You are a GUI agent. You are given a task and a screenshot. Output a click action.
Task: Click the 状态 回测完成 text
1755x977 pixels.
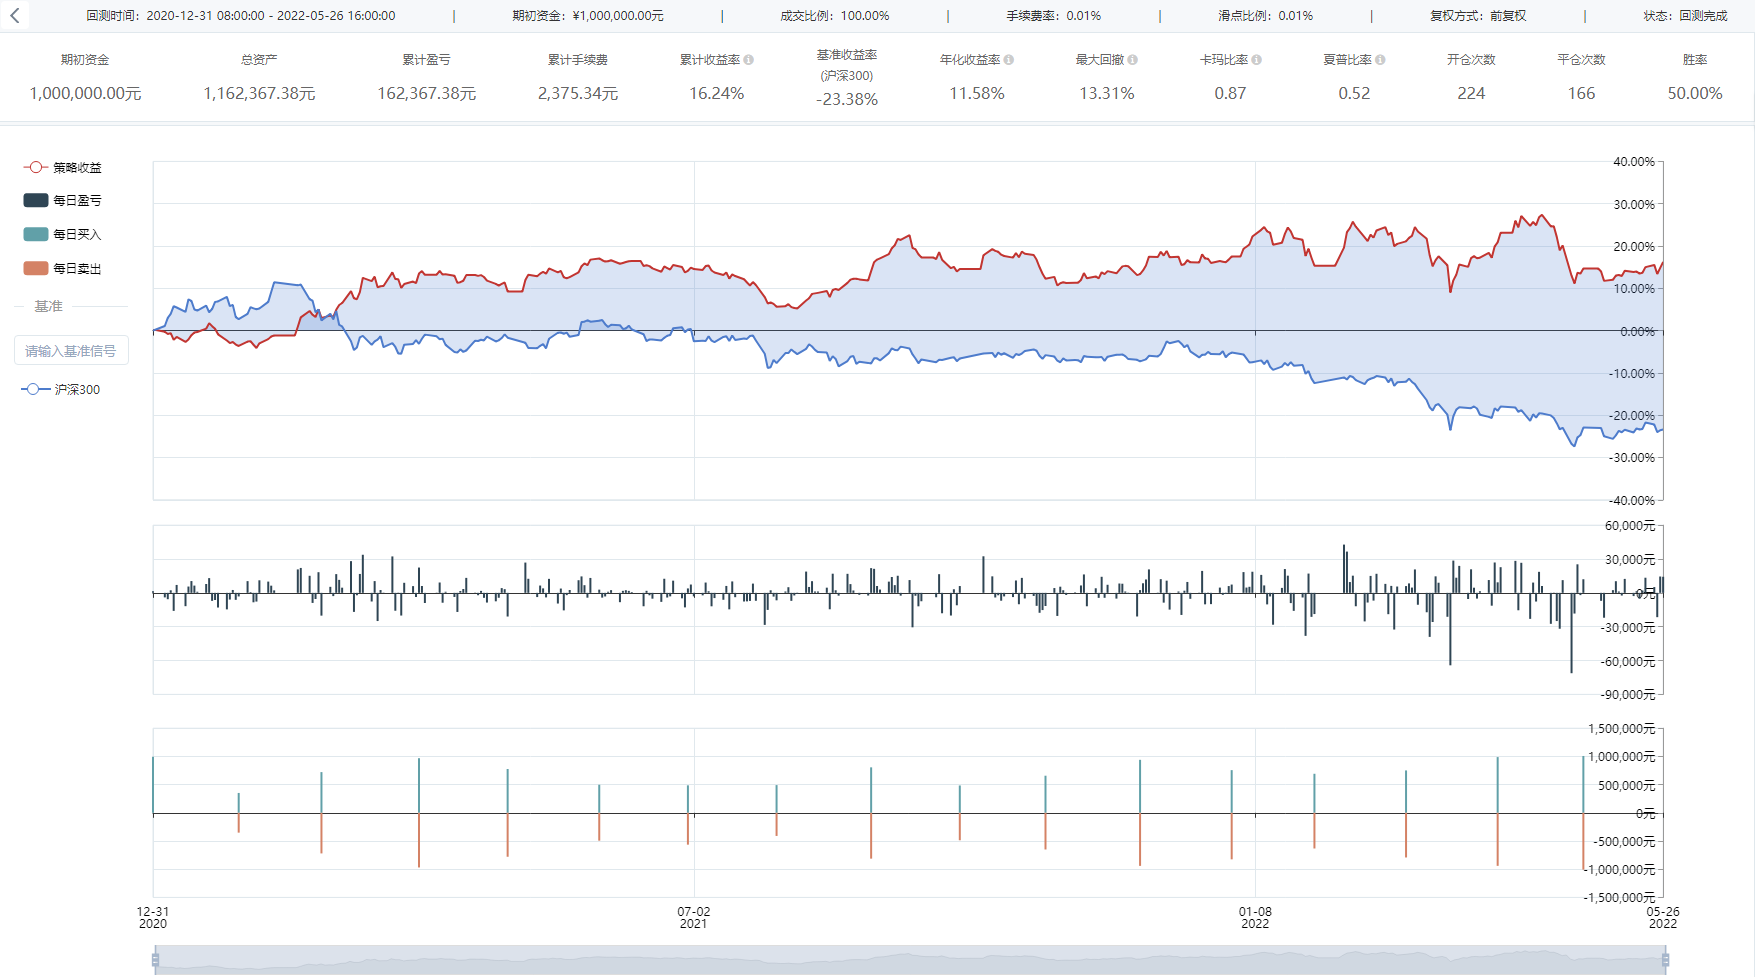pyautogui.click(x=1685, y=16)
